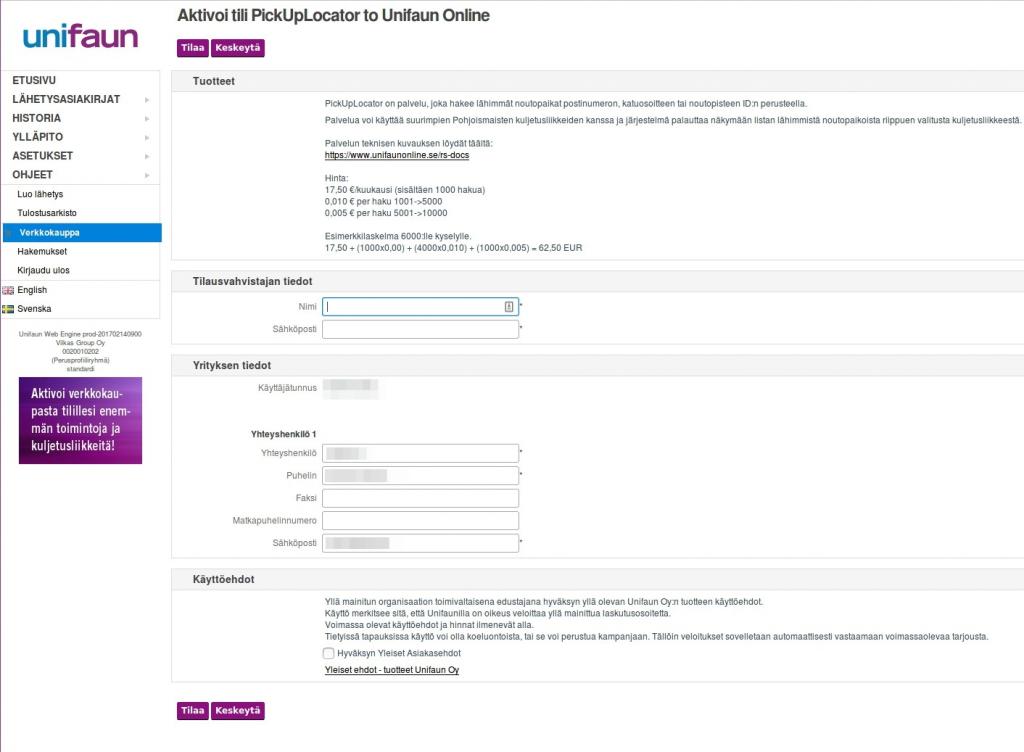Screen dimensions: 1024x752
Task: Select Luo lähetys in the sidebar
Action: click(x=40, y=195)
